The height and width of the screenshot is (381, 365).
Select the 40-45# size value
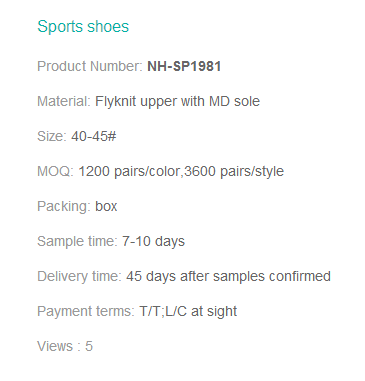pyautogui.click(x=94, y=136)
